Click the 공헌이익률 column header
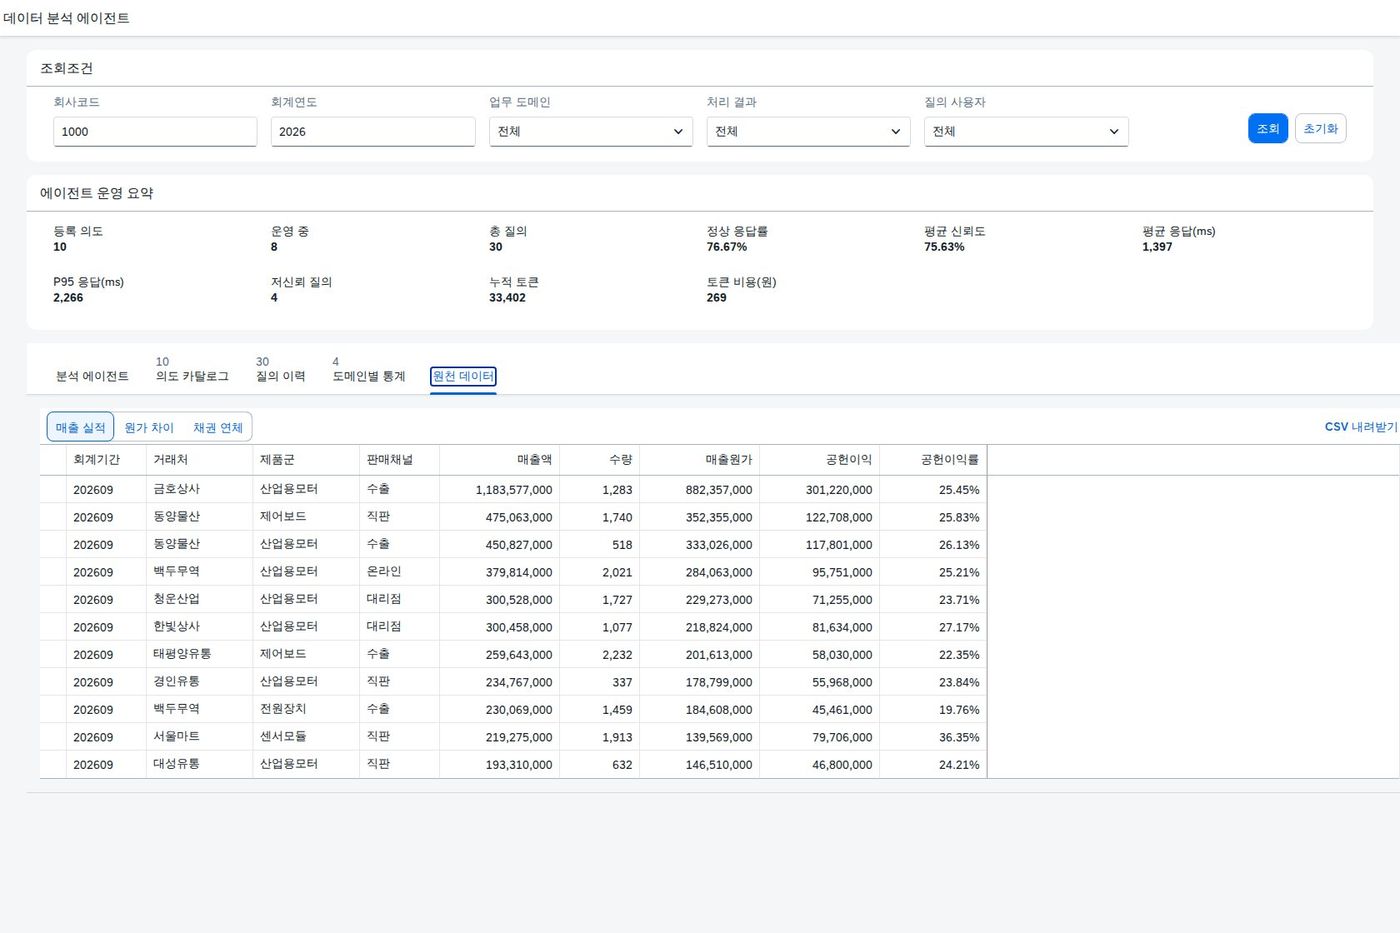The height and width of the screenshot is (933, 1400). 933,460
